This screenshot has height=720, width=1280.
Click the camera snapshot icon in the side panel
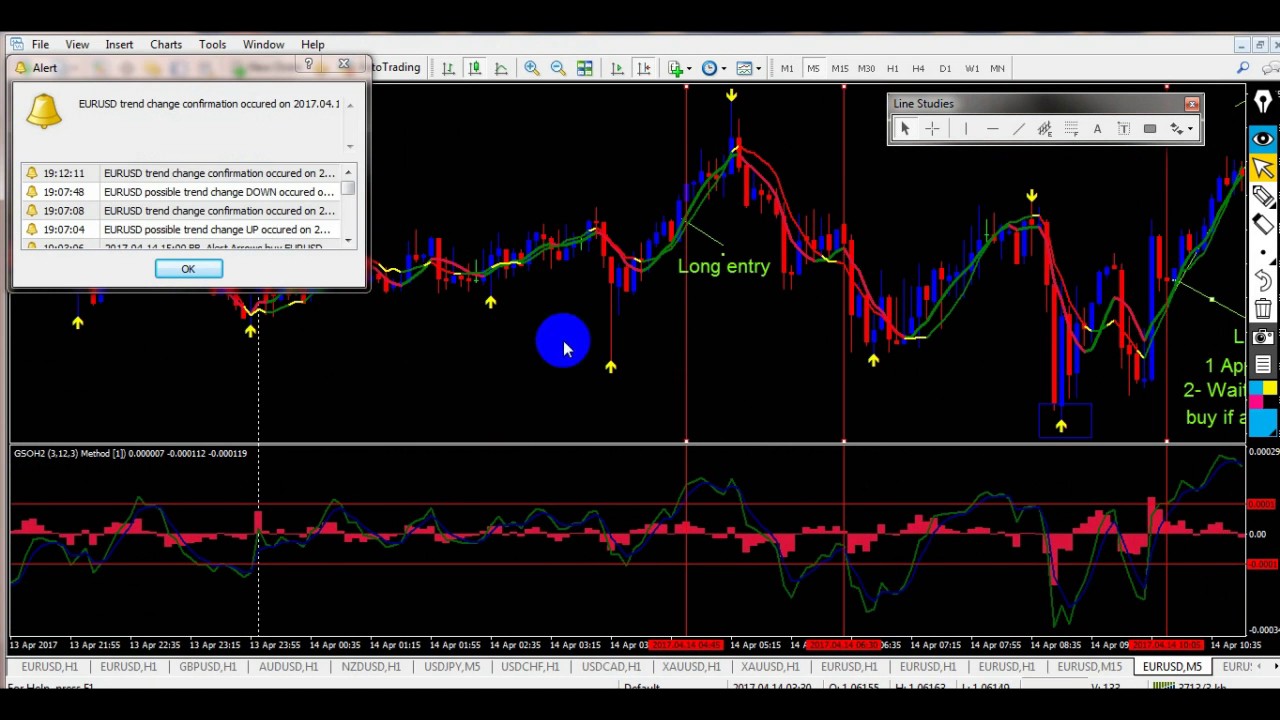pos(1263,337)
